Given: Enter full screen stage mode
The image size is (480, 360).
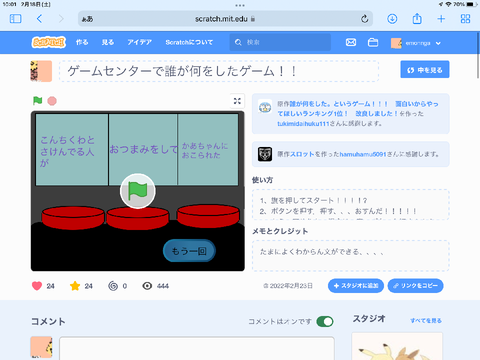Looking at the screenshot, I should [237, 101].
